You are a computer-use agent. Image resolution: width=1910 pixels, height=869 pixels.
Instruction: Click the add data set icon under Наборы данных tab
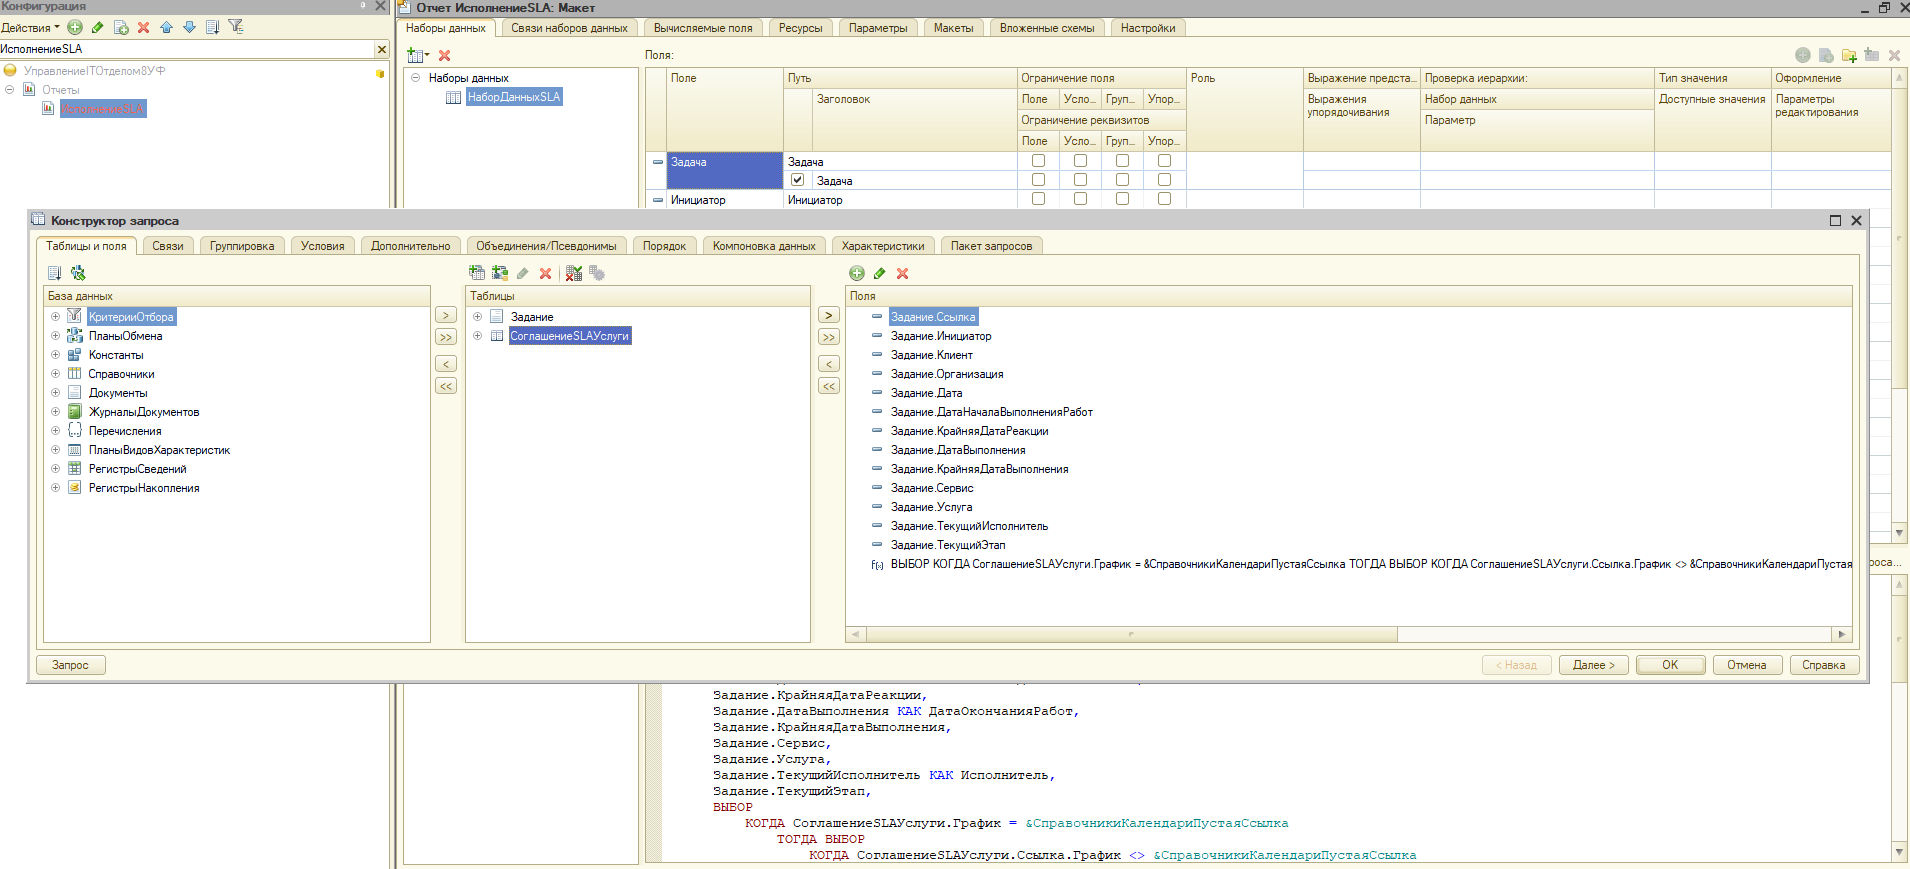(x=416, y=56)
